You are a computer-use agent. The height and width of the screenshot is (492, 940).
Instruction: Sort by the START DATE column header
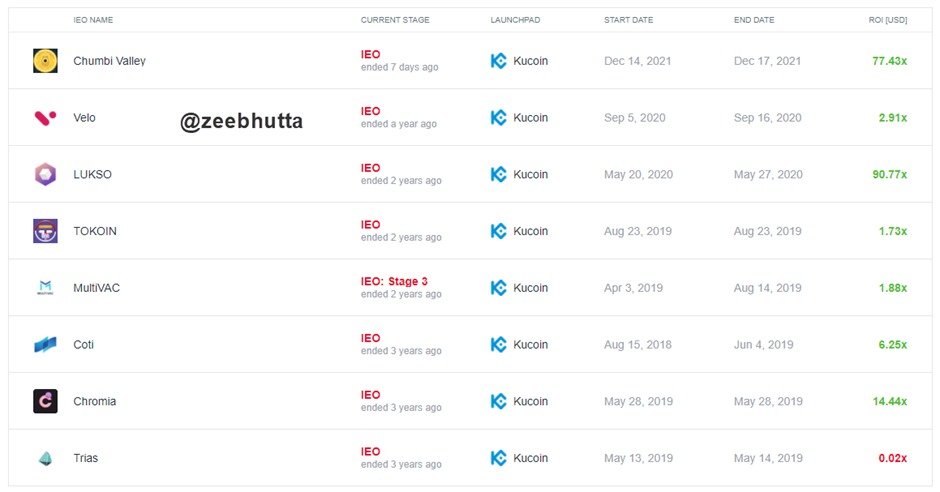(628, 20)
